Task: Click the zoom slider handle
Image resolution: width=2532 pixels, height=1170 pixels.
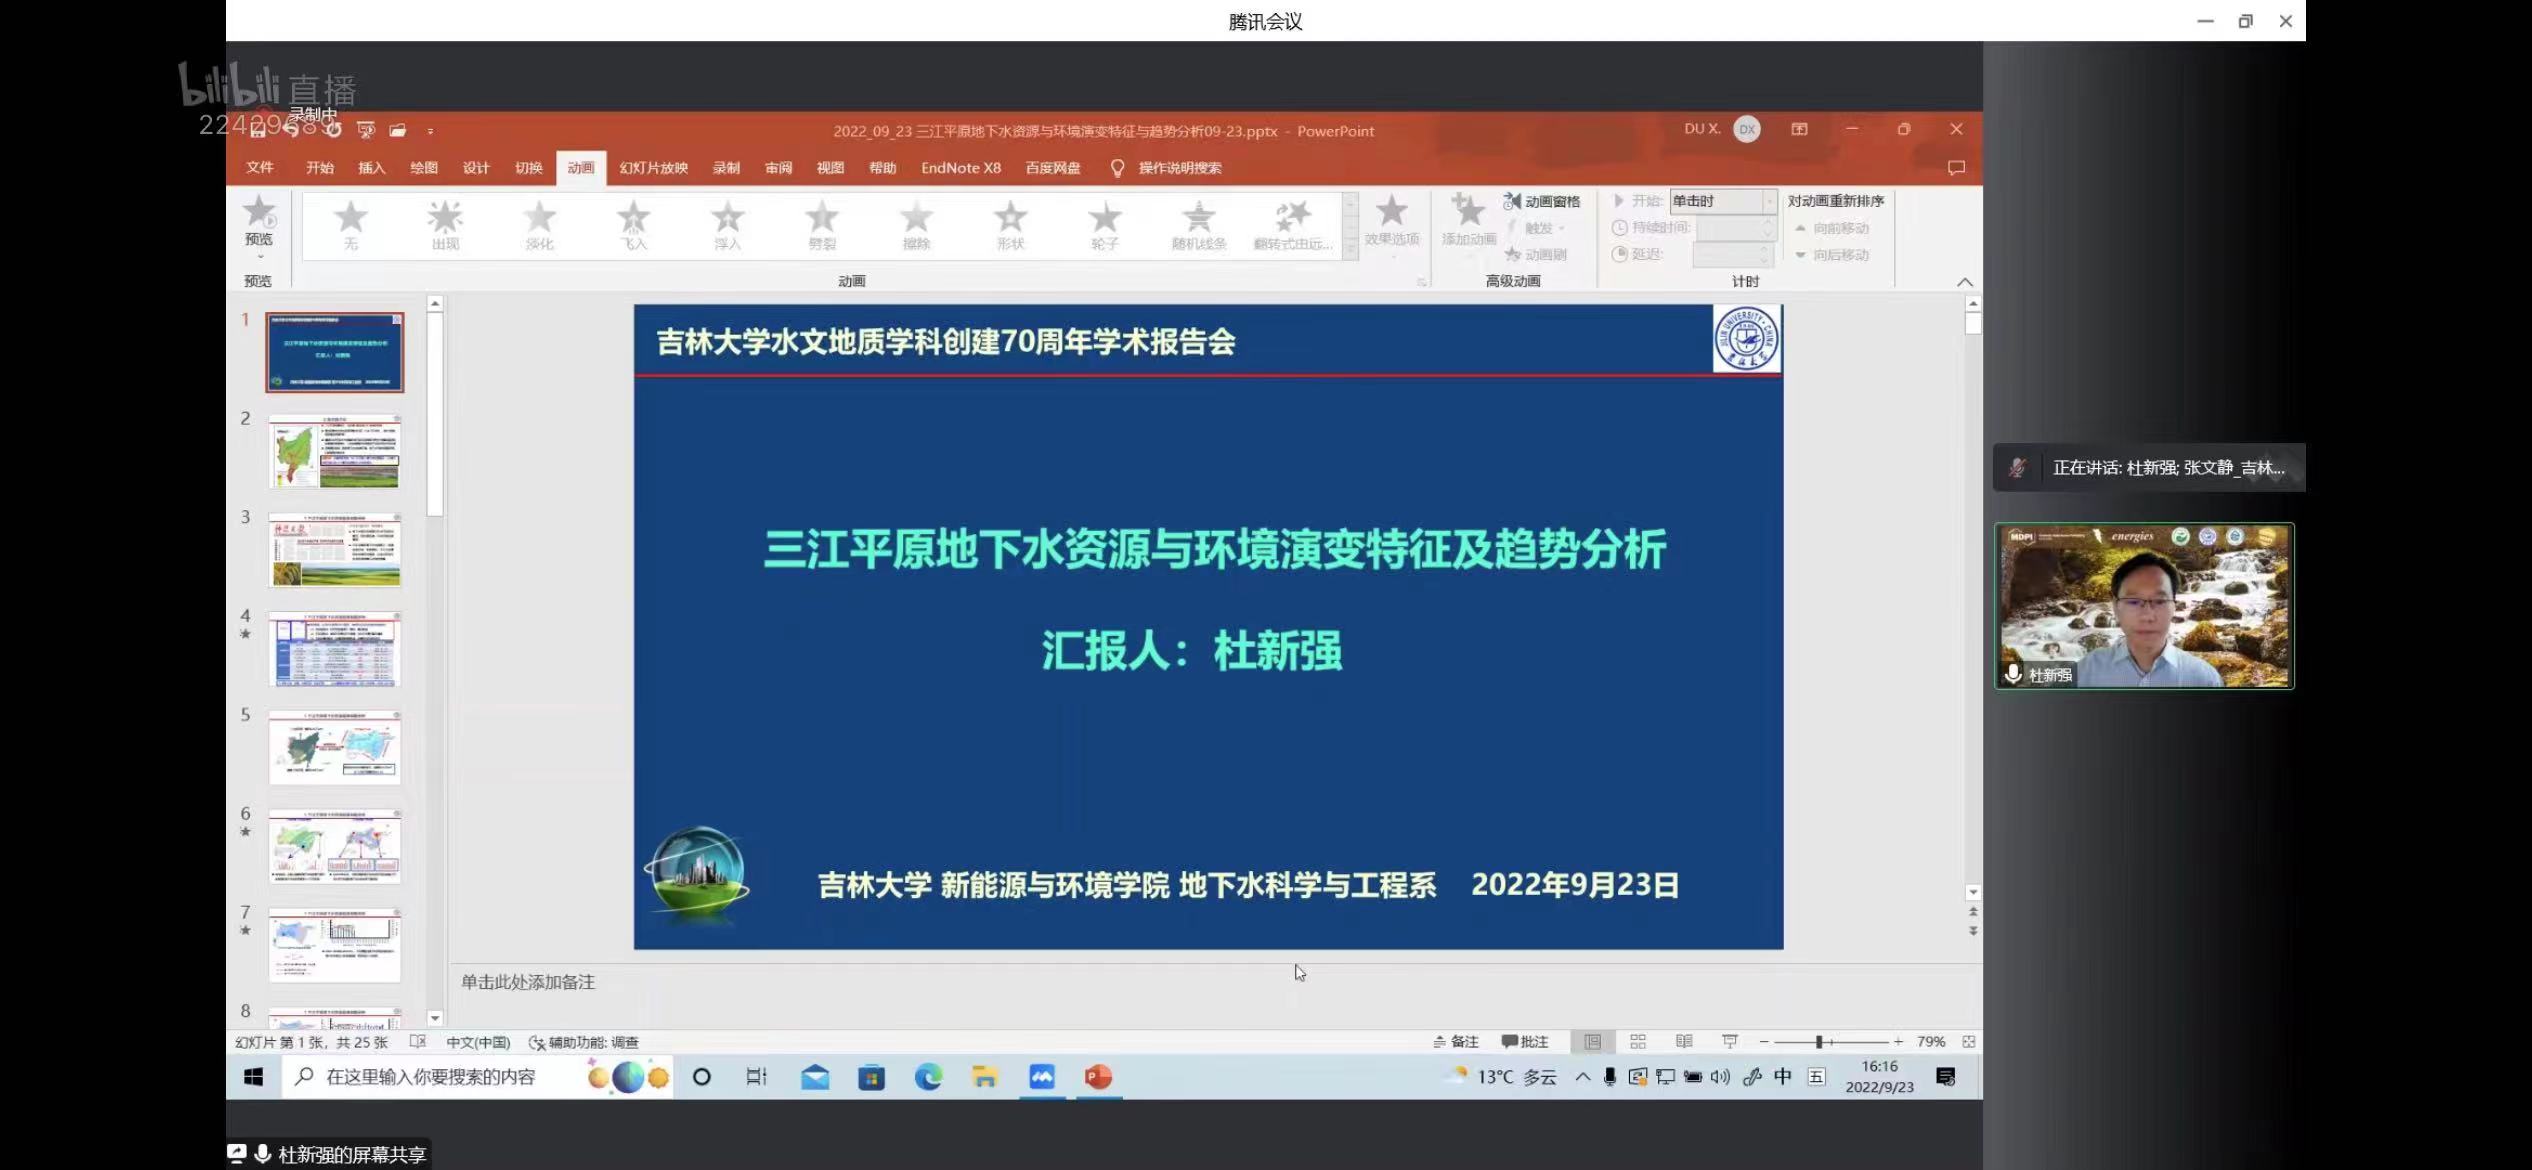Action: (x=1819, y=1042)
